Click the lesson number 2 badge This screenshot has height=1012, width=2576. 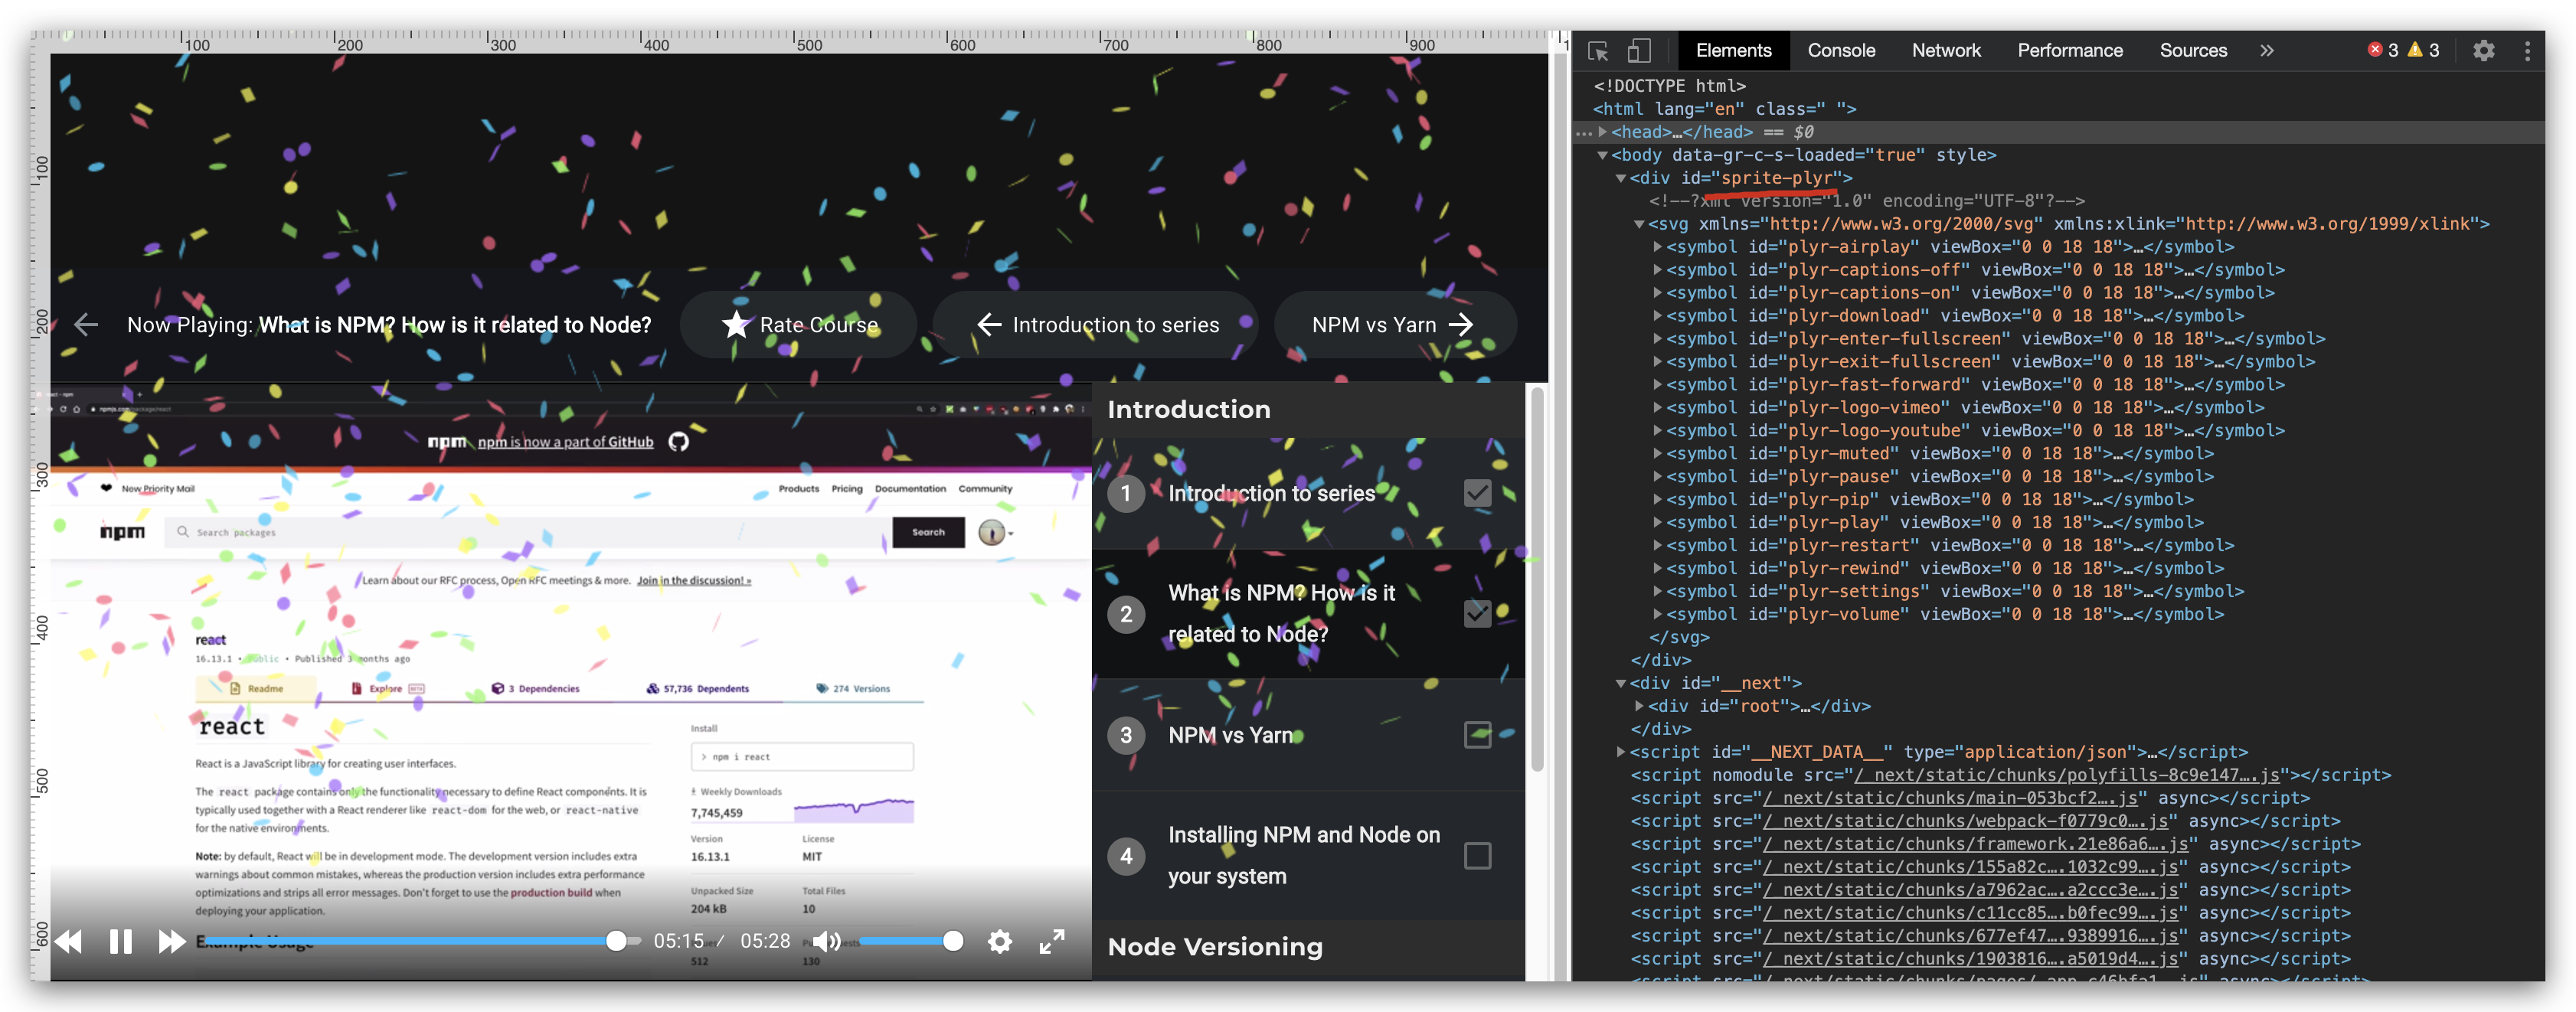pos(1126,614)
